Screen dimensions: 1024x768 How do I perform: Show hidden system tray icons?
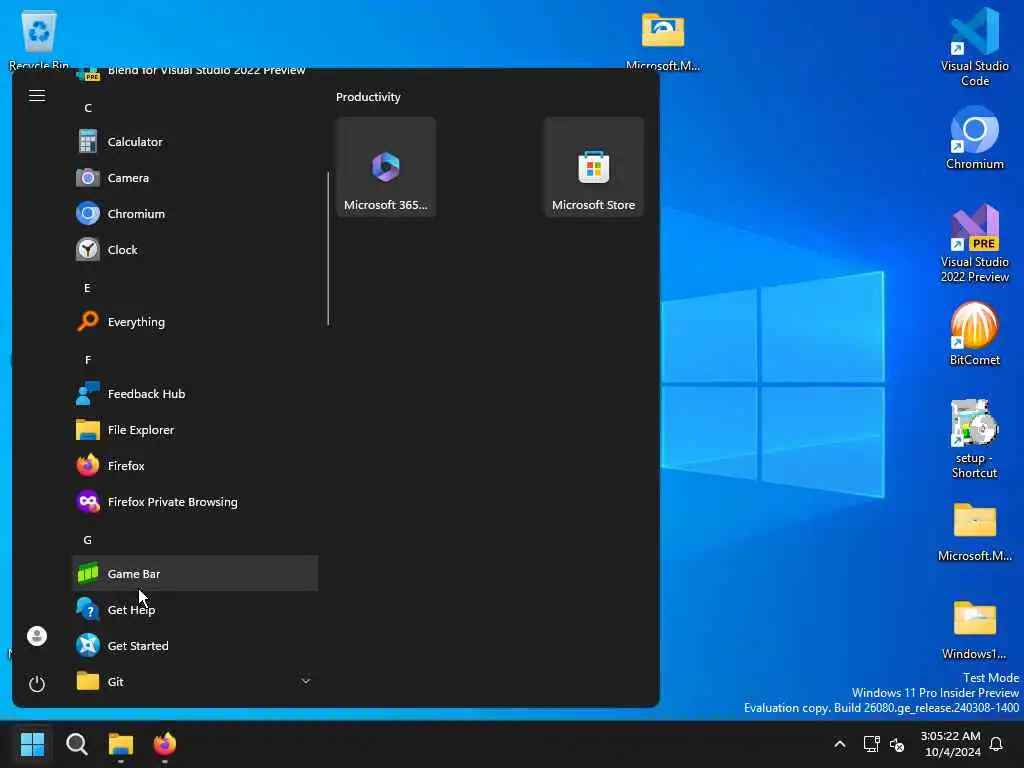[840, 744]
